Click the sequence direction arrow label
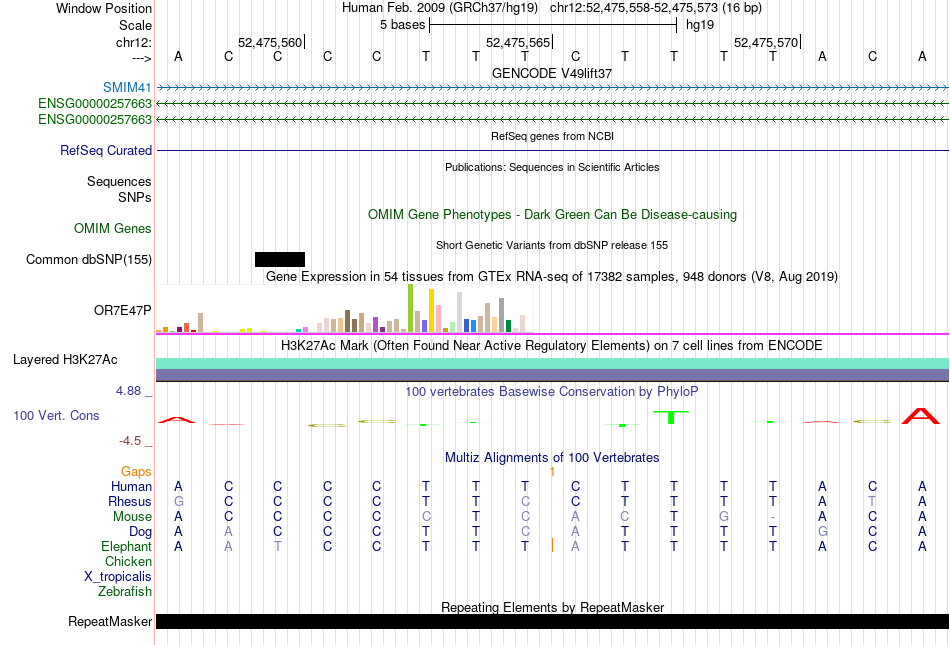Viewport: 950px width, 645px height. tap(142, 58)
